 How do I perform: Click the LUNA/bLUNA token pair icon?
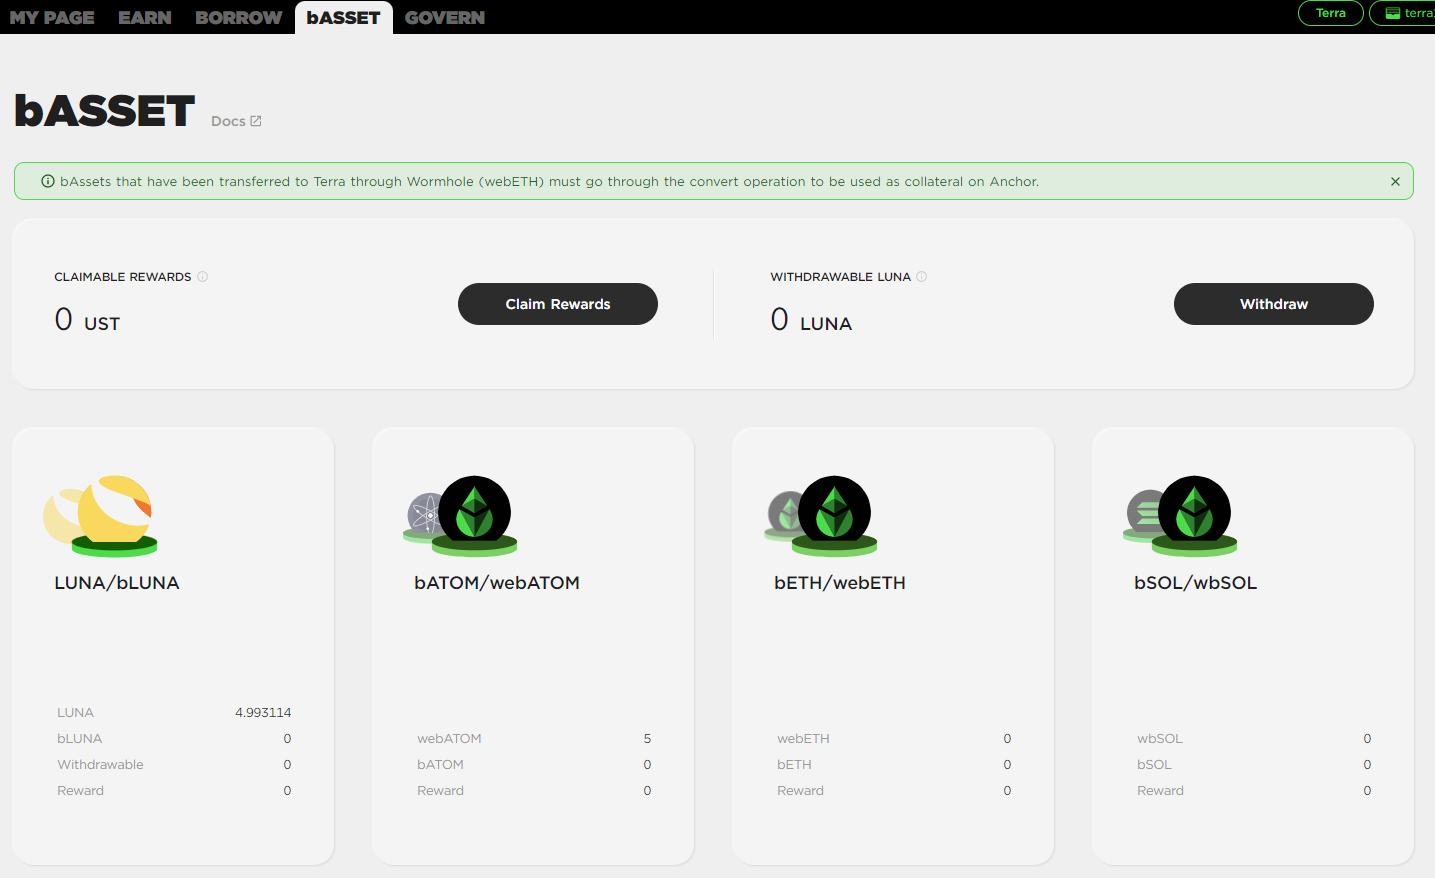(x=100, y=516)
